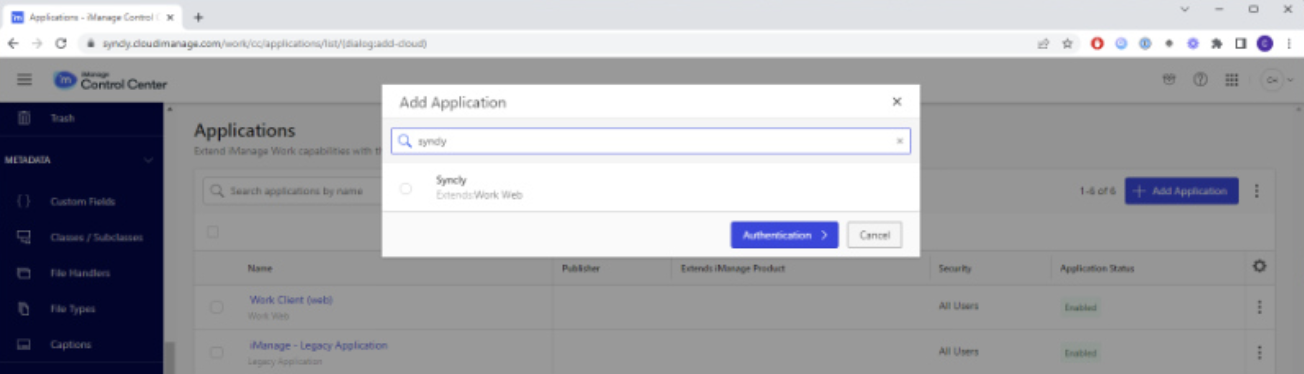Screen dimensions: 1304x374
Task: Open Classes / Subclasses in sidebar
Action: (x=97, y=238)
